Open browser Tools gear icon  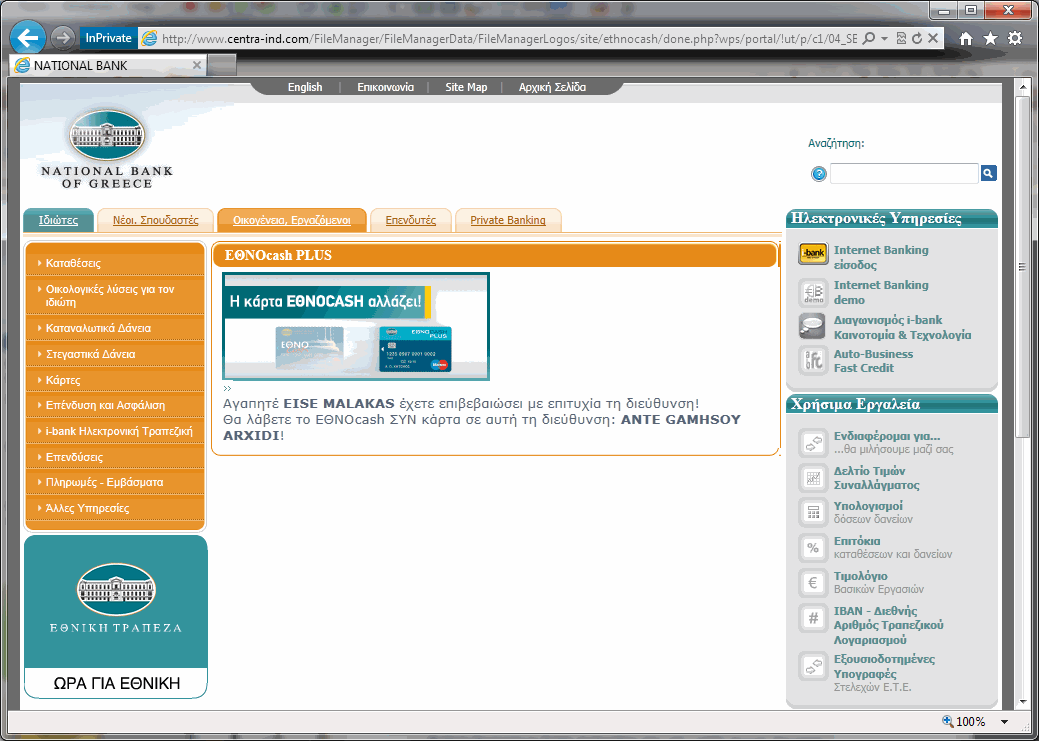pos(1015,38)
